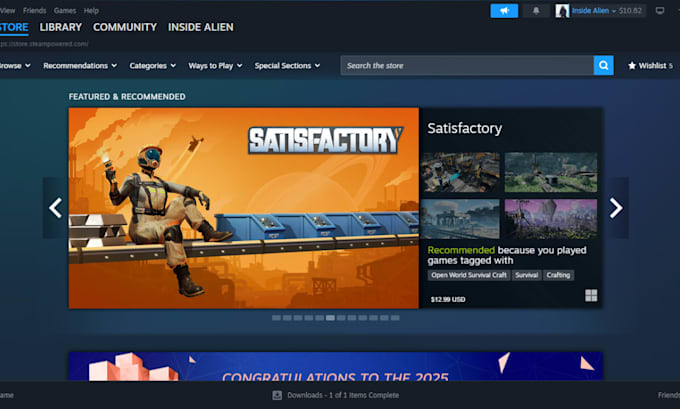
Task: Expand the Special Sections dropdown
Action: pyautogui.click(x=287, y=66)
